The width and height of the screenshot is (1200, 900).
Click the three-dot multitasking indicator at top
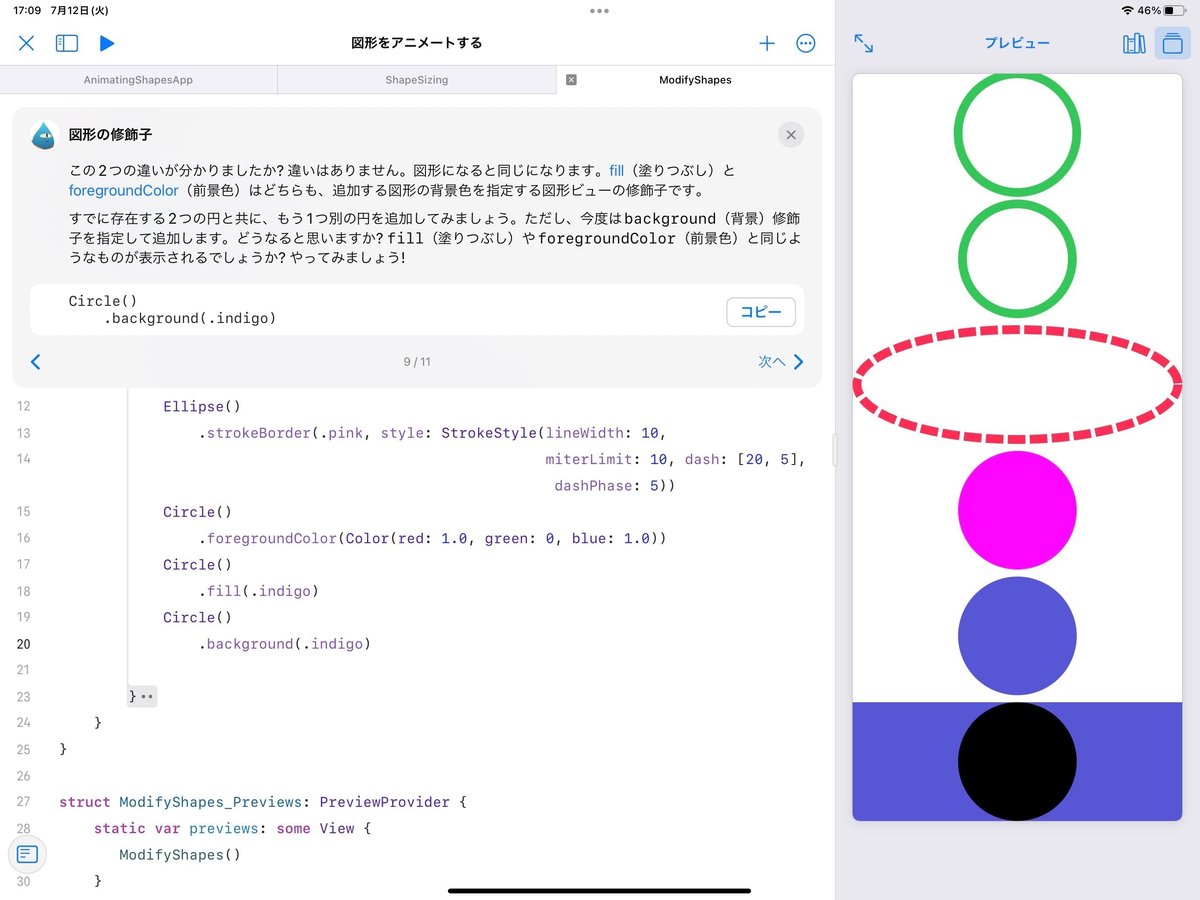point(600,11)
